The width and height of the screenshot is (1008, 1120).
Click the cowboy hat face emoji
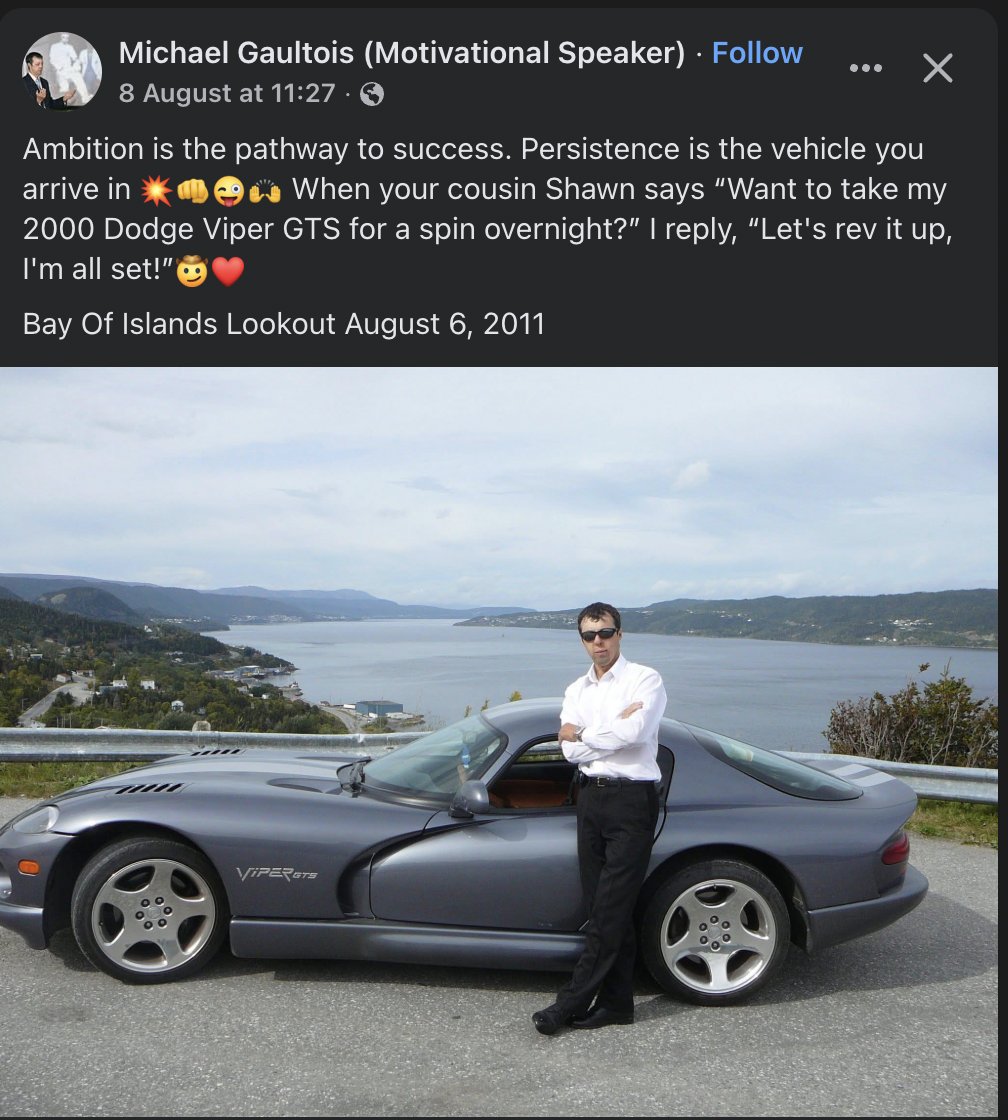[x=192, y=271]
